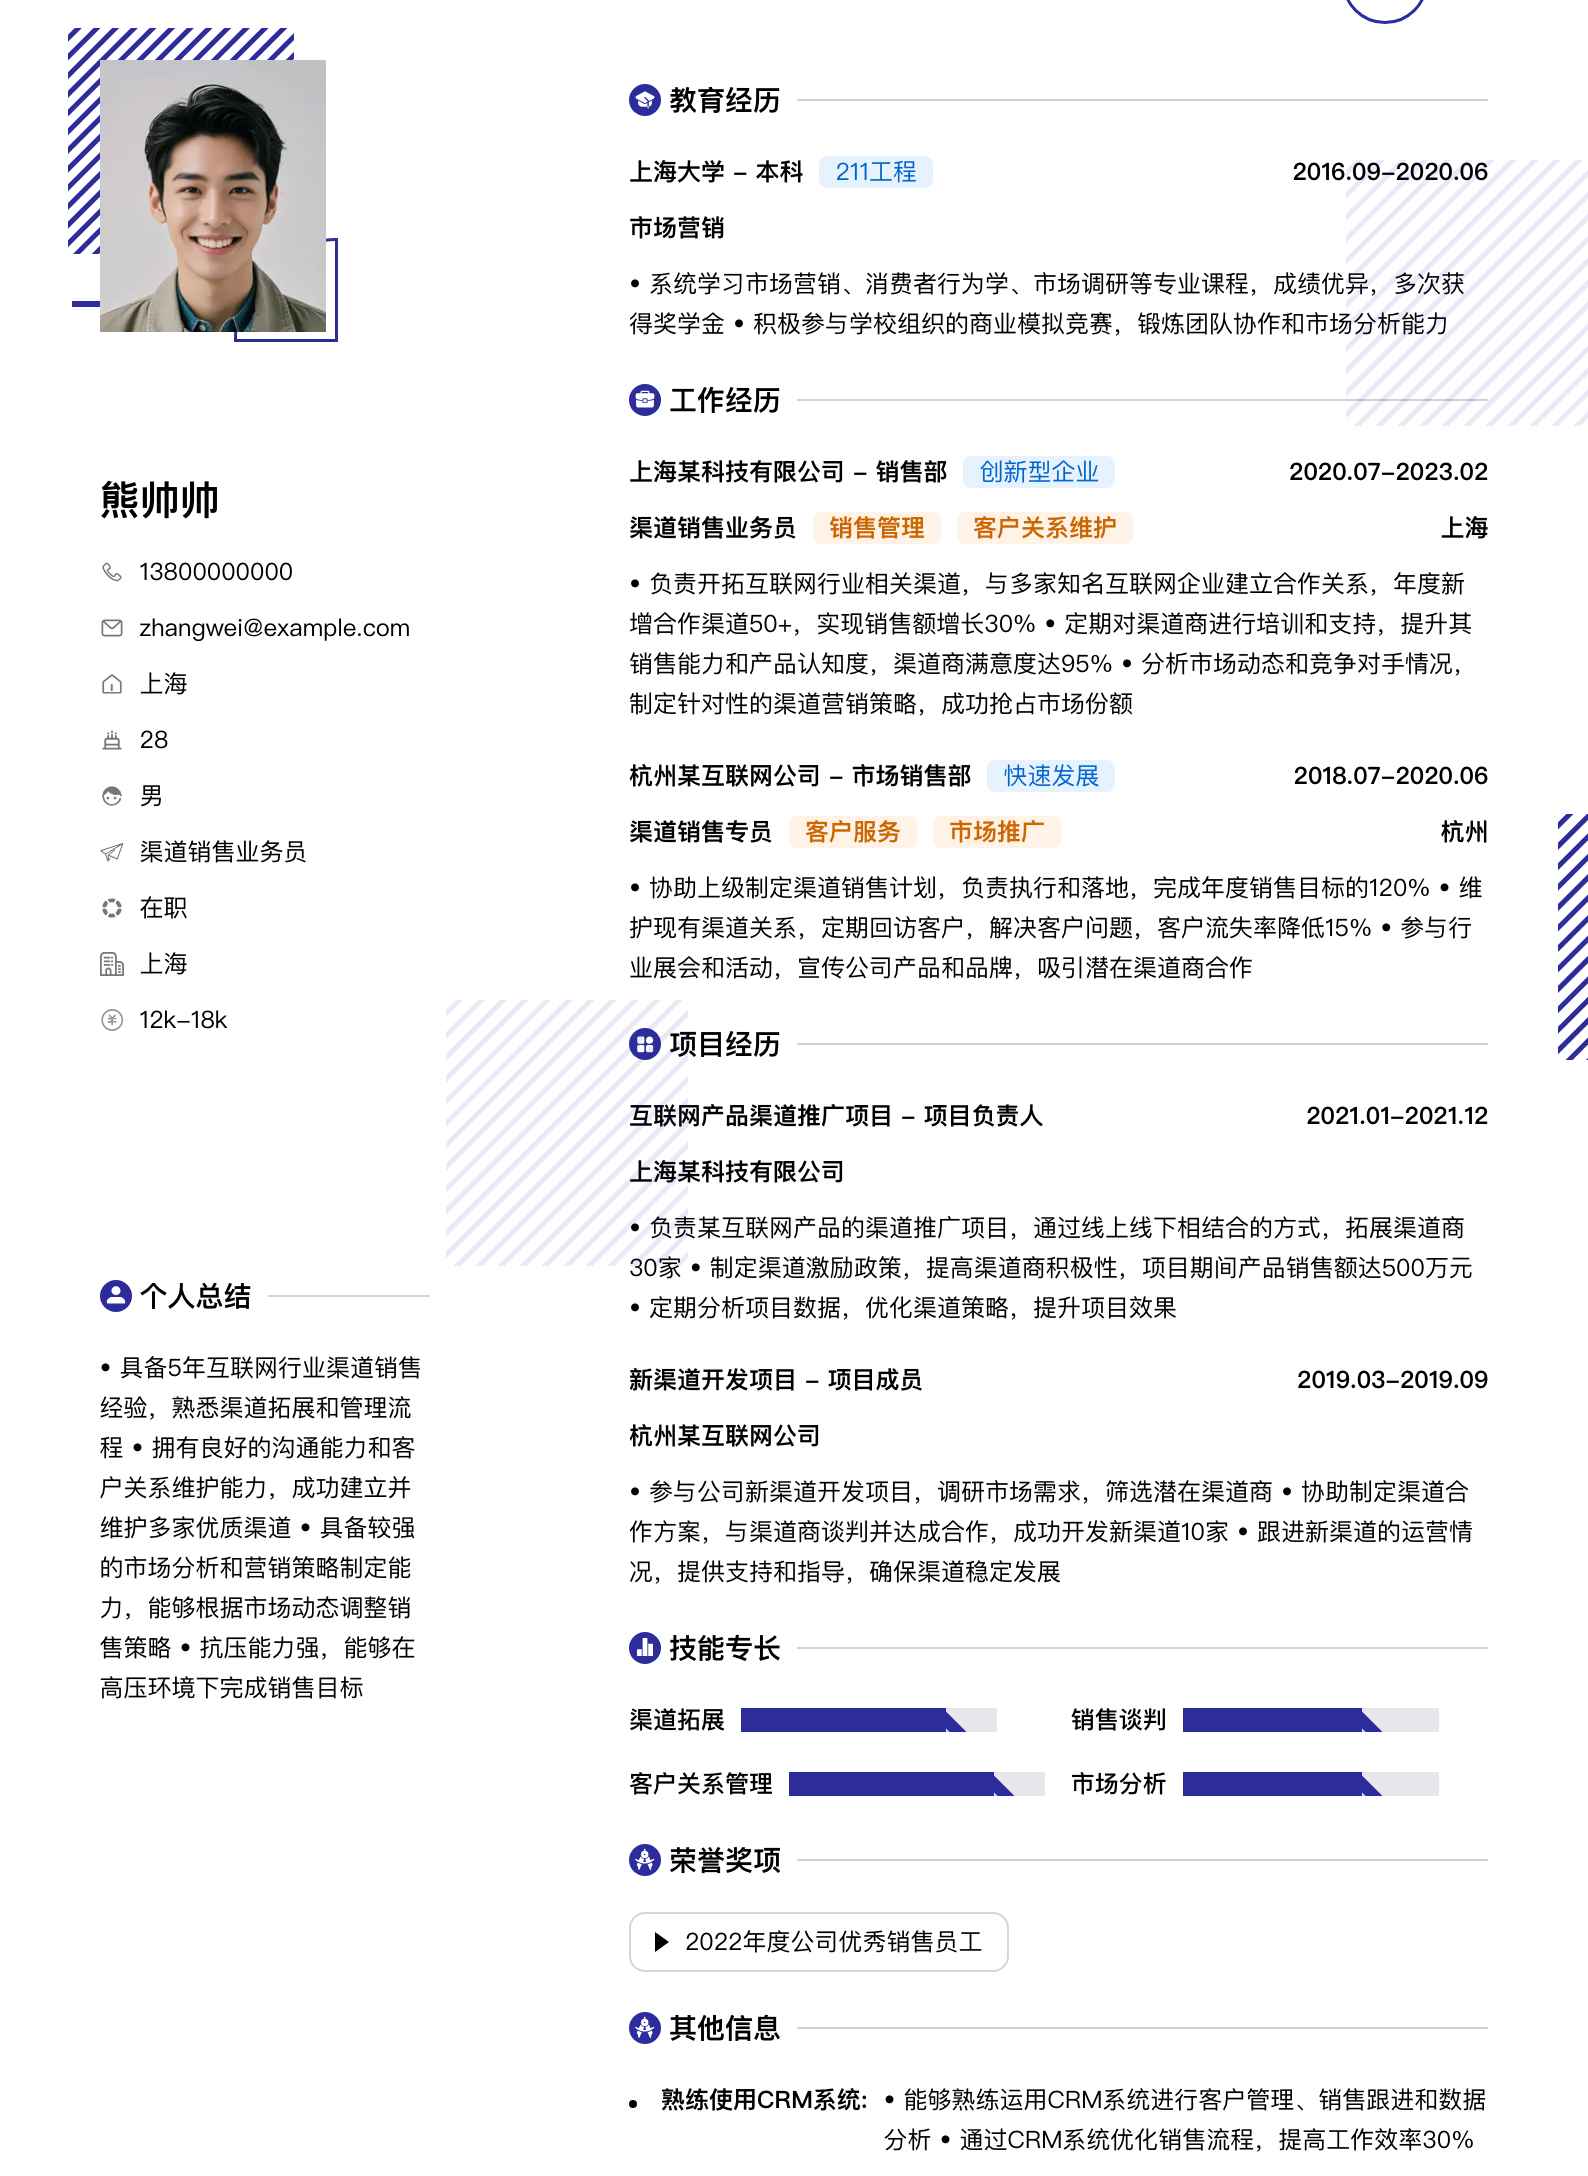Click the 教育经历 section heading
Screen dimensions: 1588x2176
pos(725,100)
